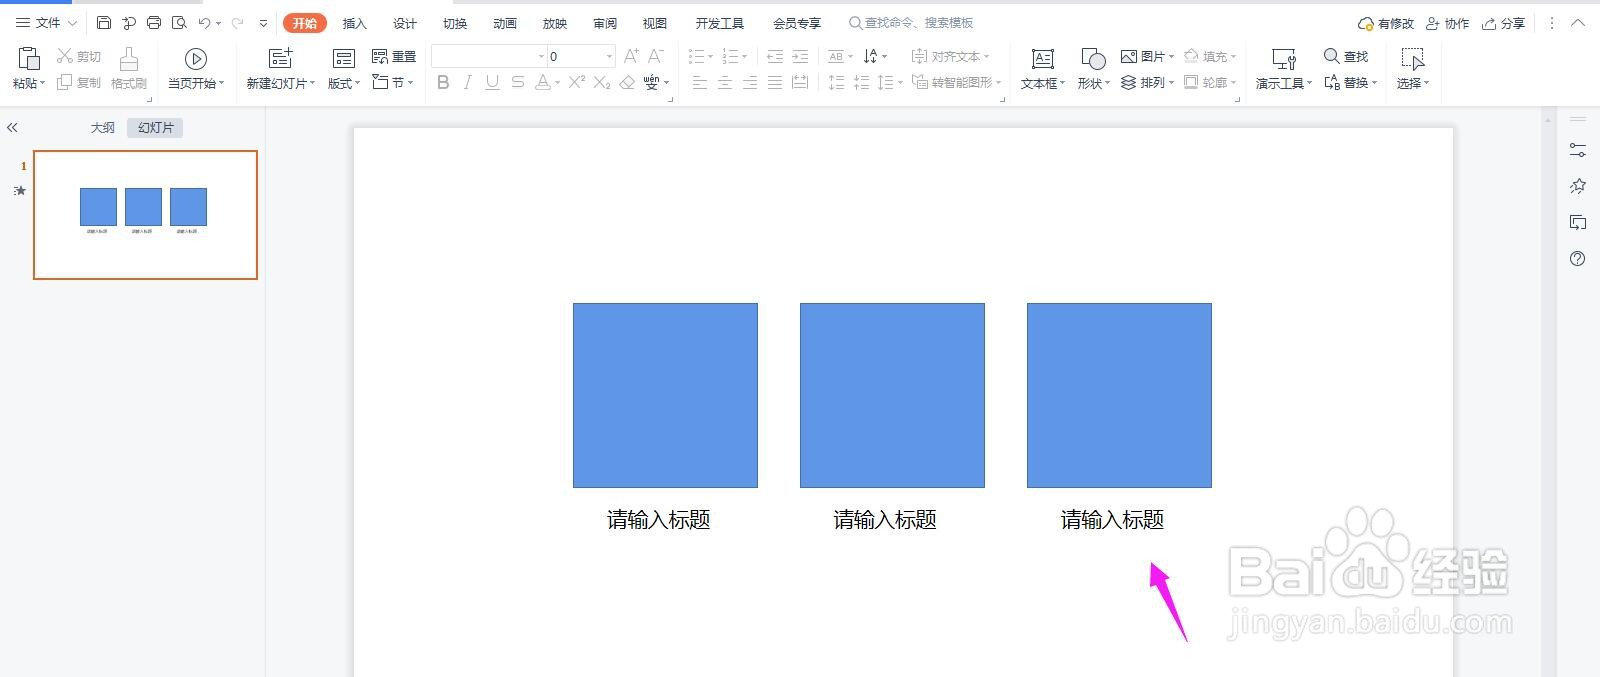The height and width of the screenshot is (677, 1600).
Task: Switch to the Animation (动画) tab
Action: point(505,23)
